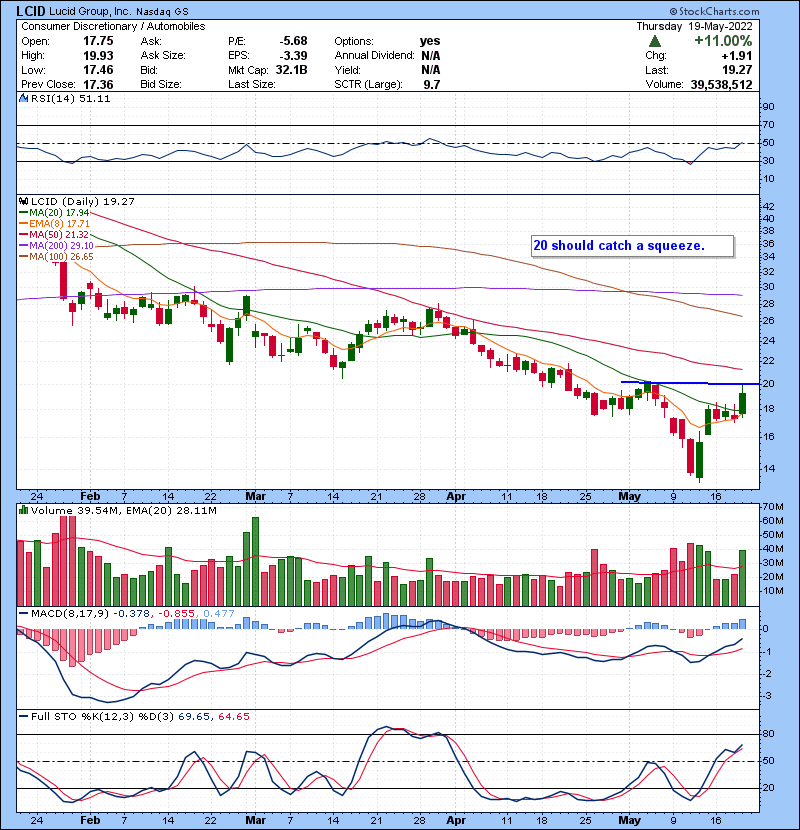Image resolution: width=800 pixels, height=830 pixels.
Task: Click the Consumer Discretionary / Automobiles sector text
Action: click(113, 26)
